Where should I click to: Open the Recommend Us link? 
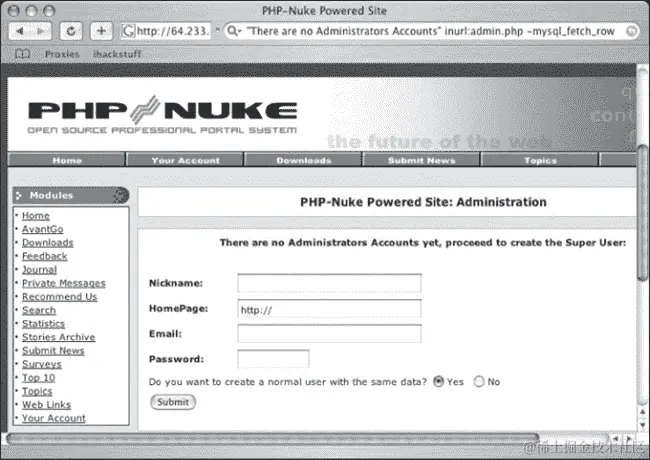[x=60, y=297]
